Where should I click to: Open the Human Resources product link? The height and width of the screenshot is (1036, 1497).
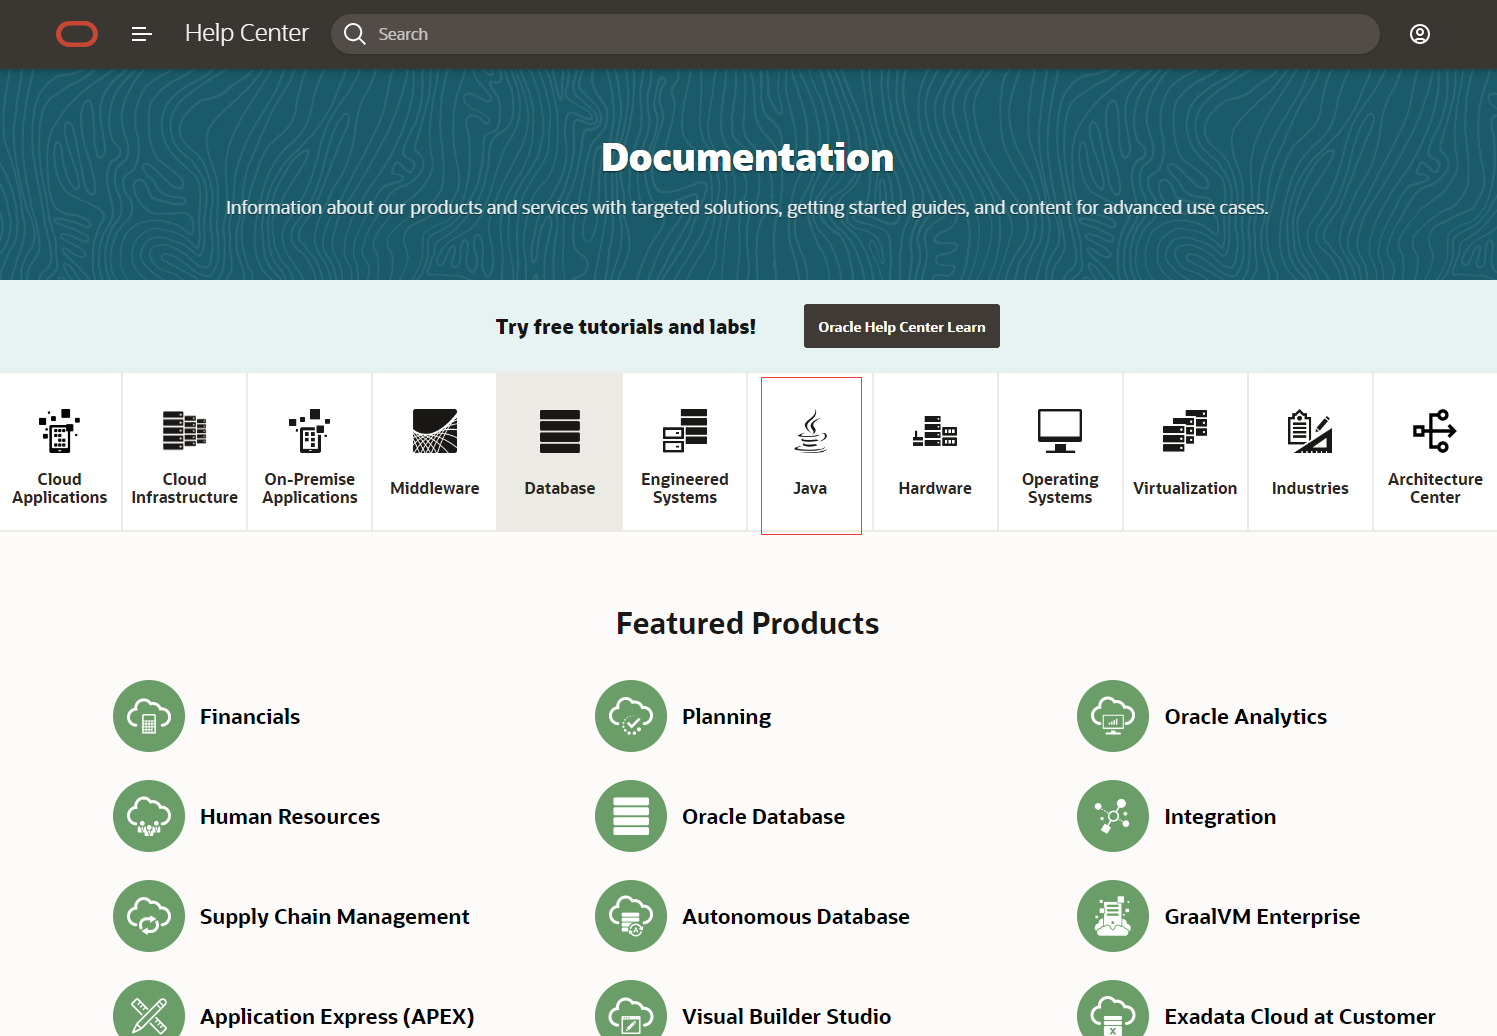[x=290, y=817]
